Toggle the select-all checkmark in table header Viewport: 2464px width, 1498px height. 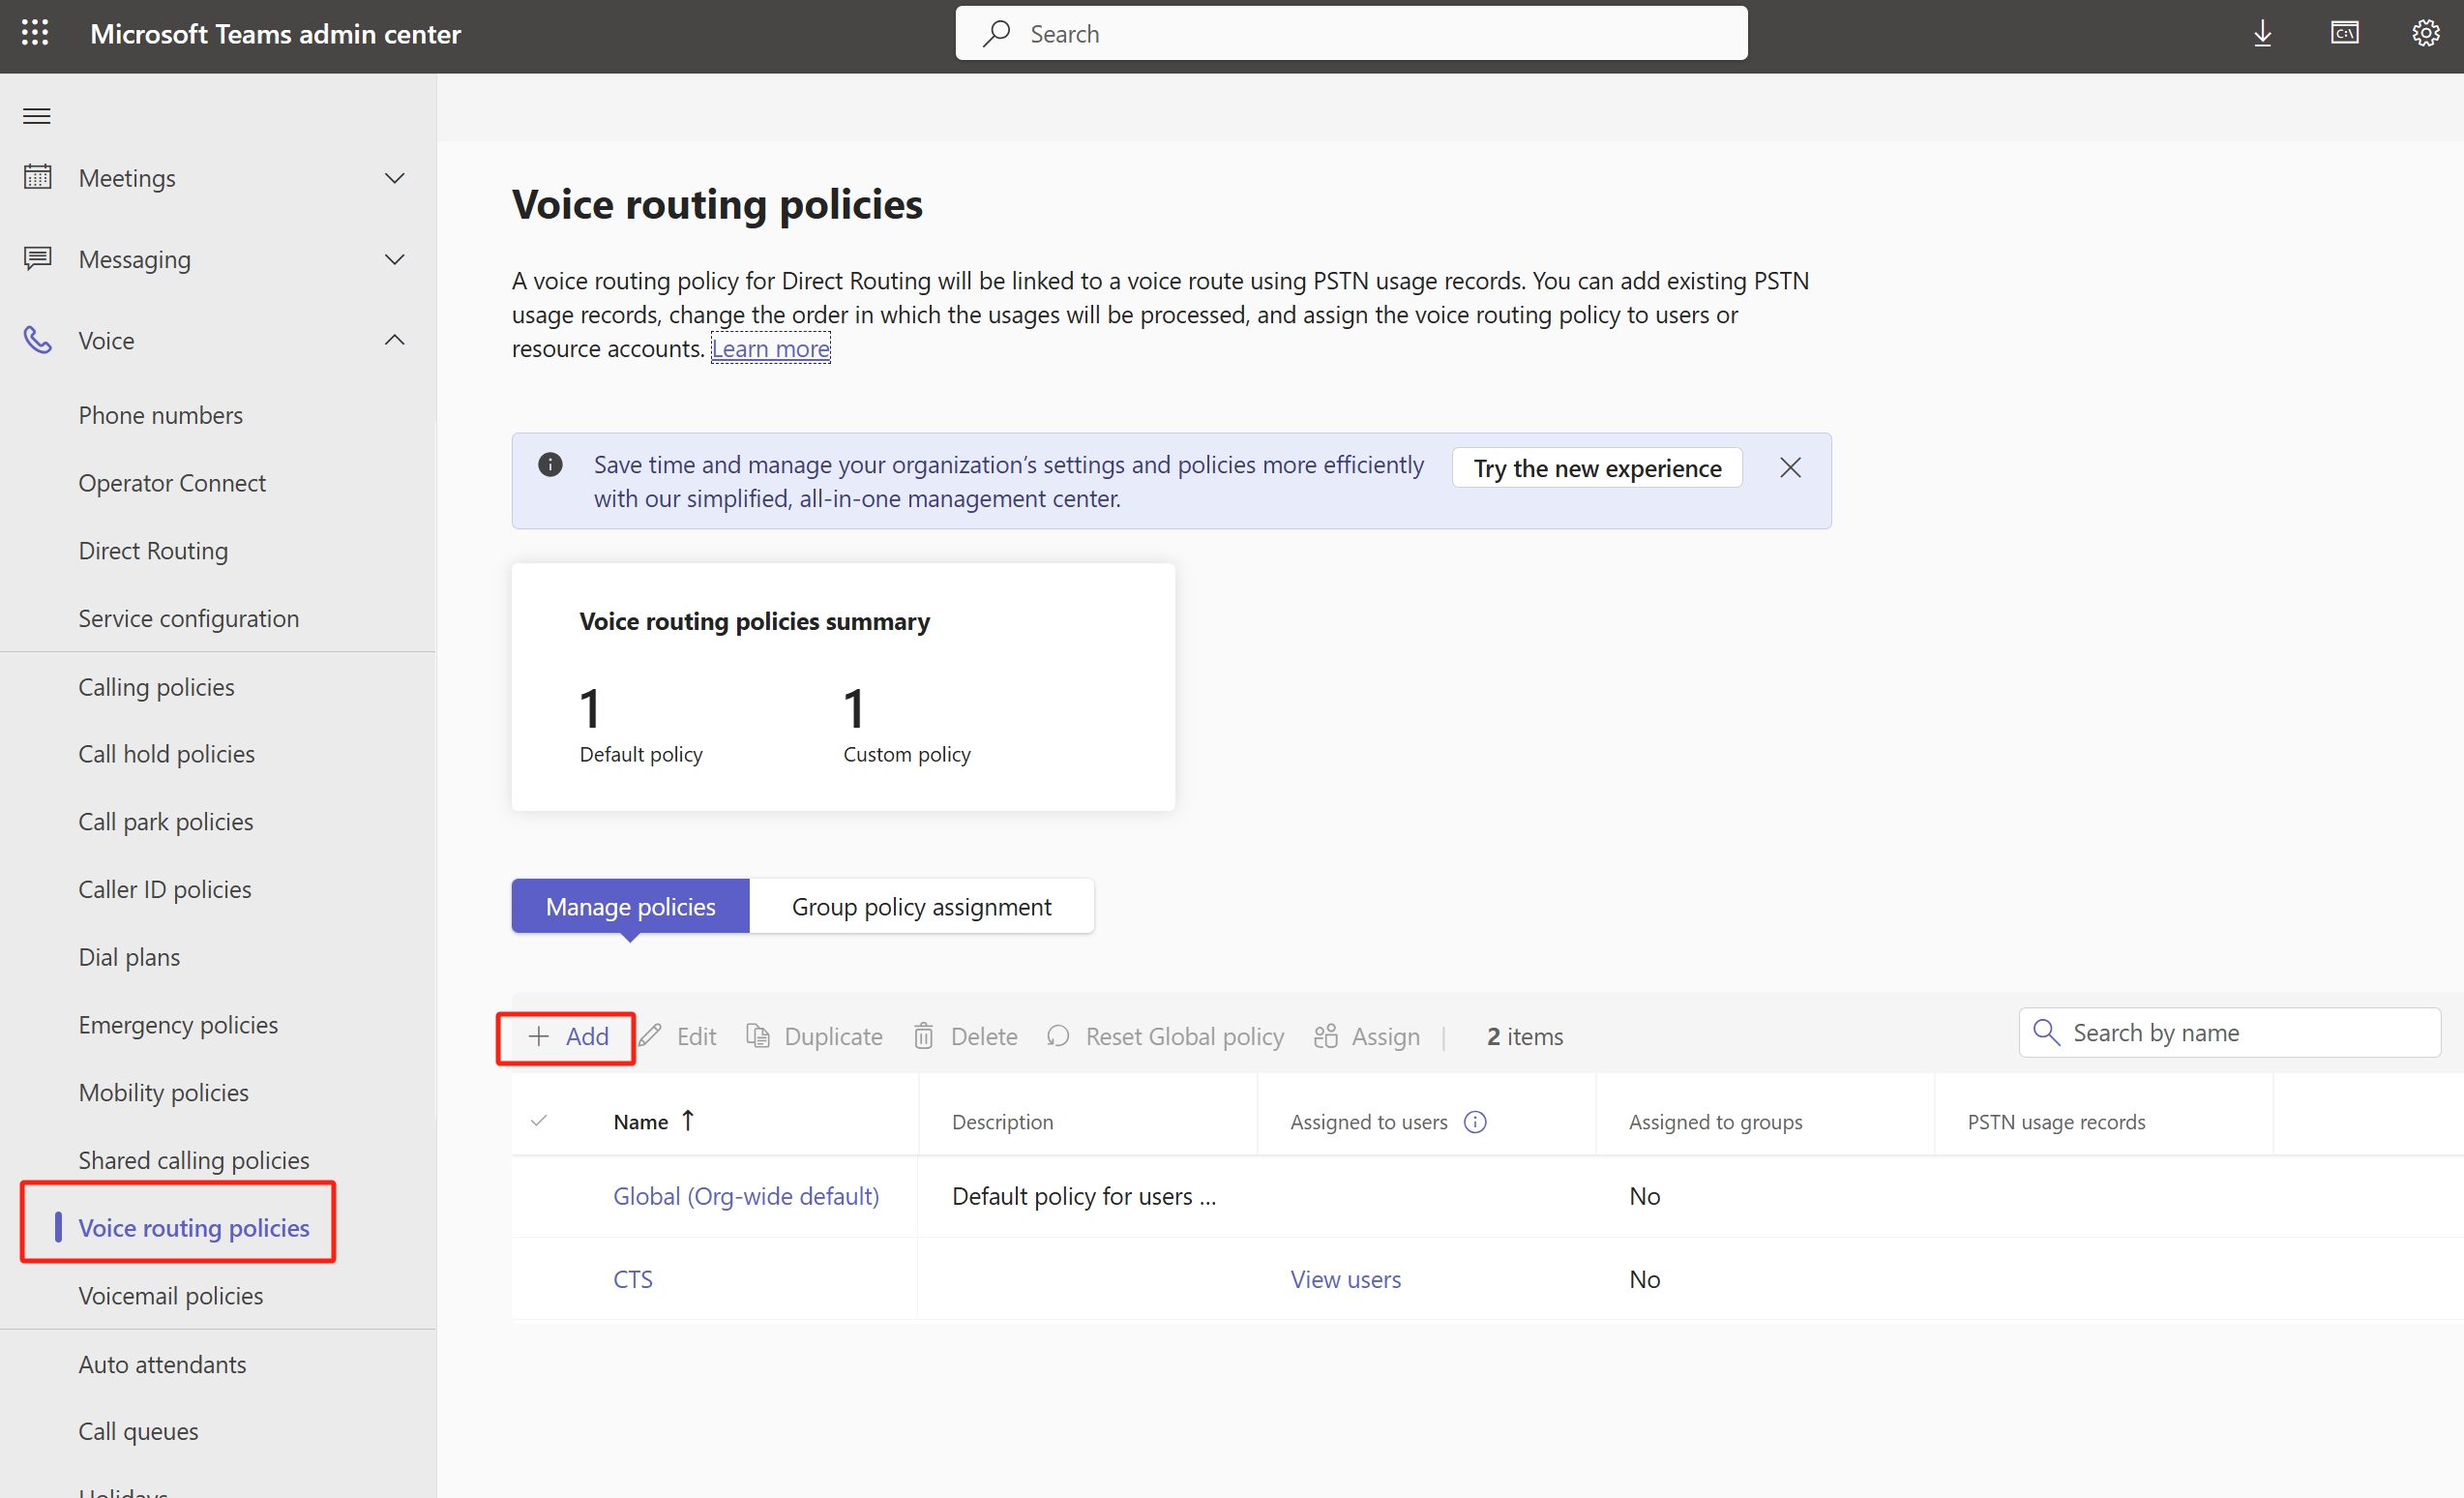tap(539, 1121)
